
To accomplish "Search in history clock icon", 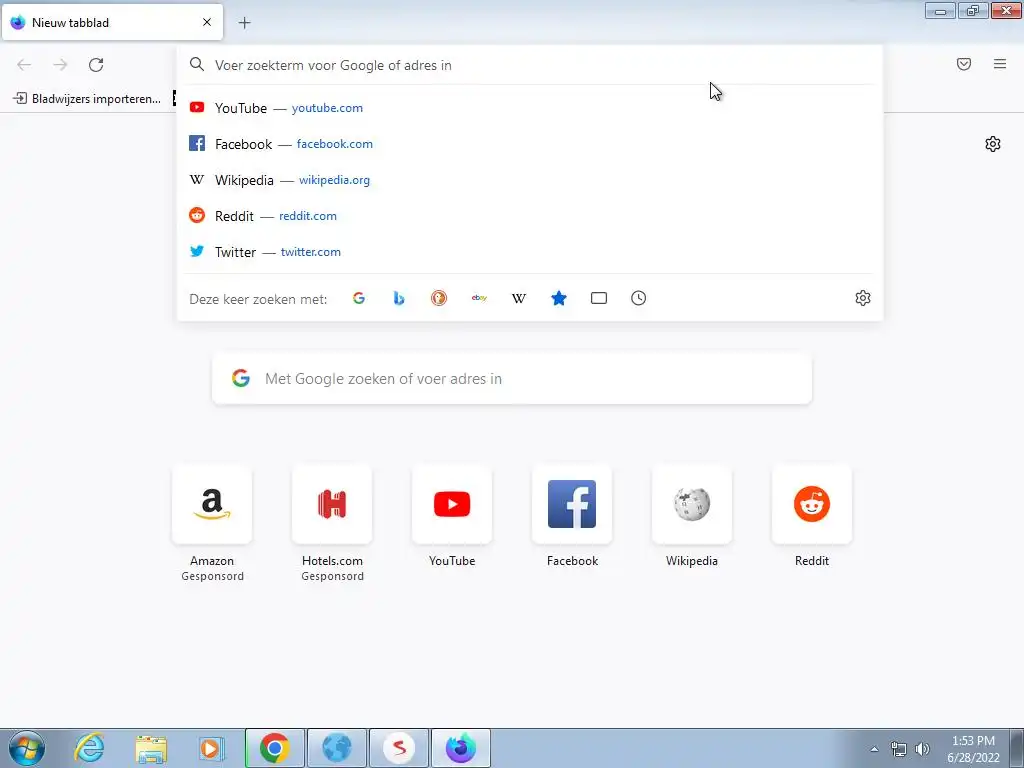I will tap(639, 298).
